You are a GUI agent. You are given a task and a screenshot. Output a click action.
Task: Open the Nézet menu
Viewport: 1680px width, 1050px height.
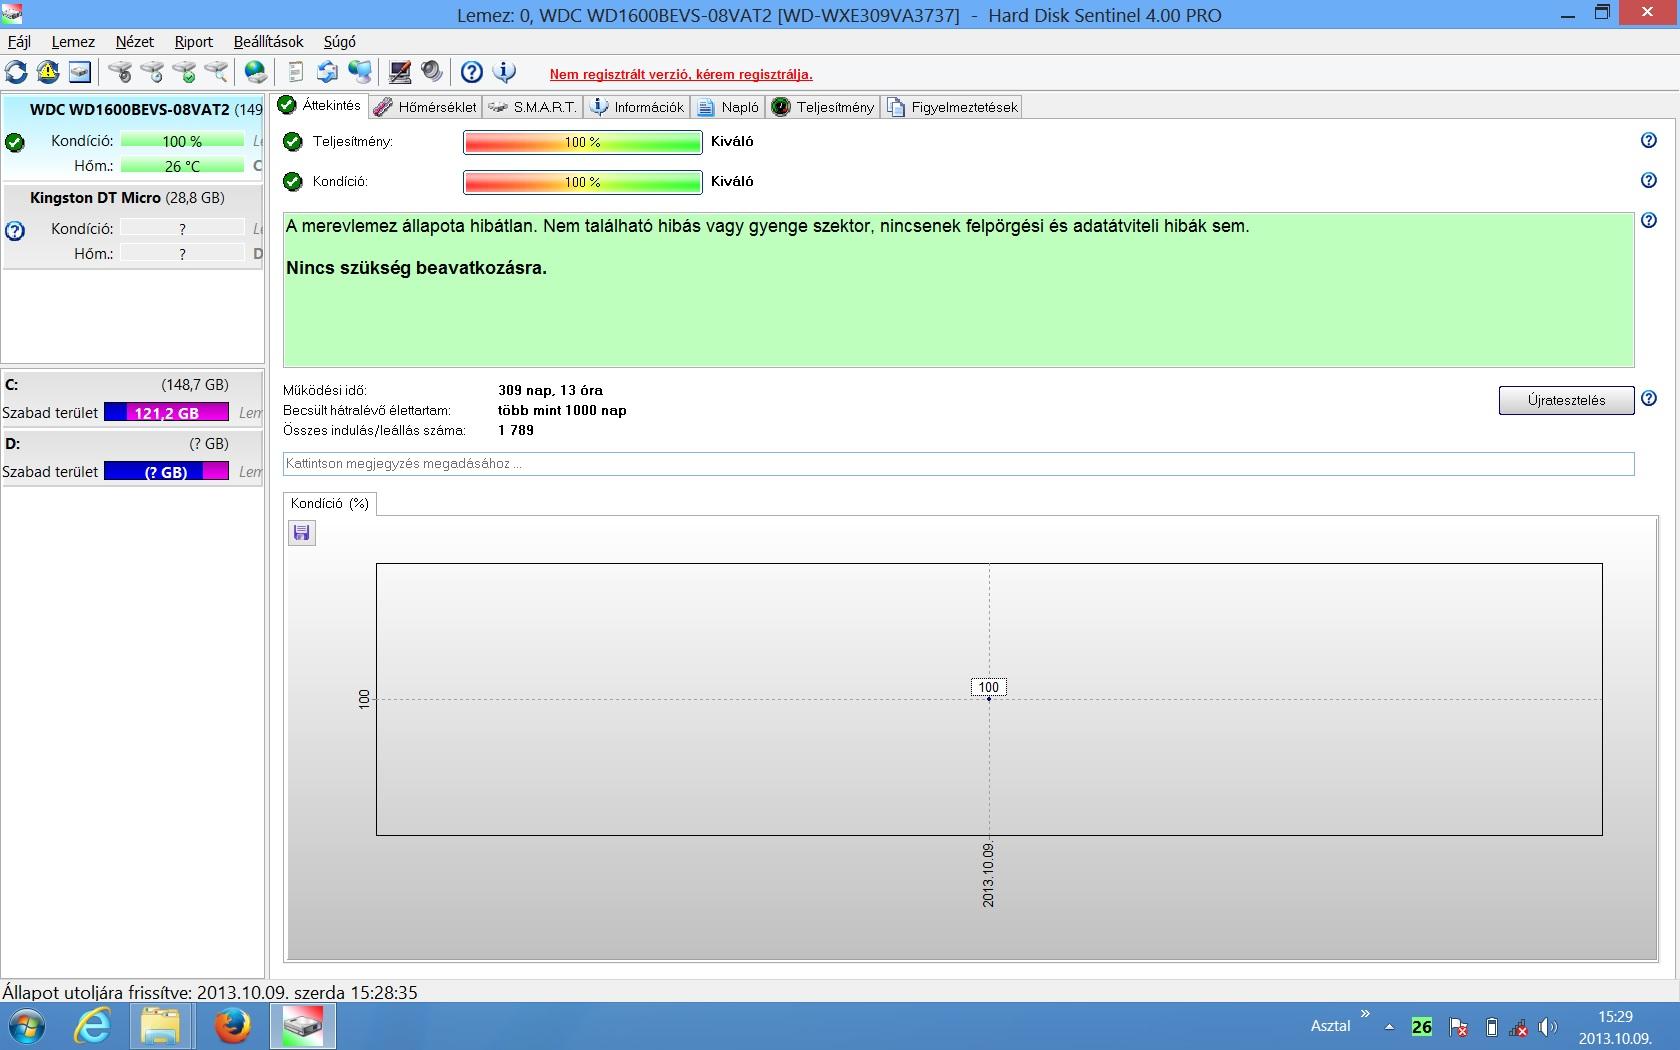click(x=135, y=42)
